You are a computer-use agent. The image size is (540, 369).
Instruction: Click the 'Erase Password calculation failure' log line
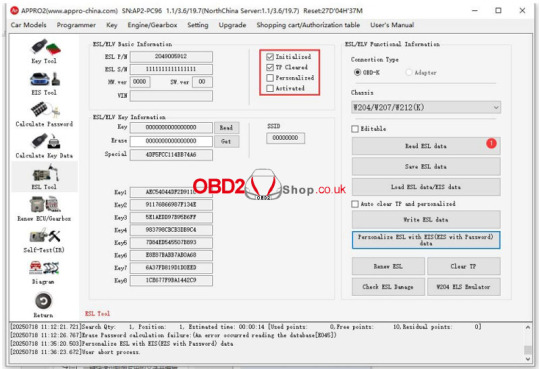tap(174, 335)
